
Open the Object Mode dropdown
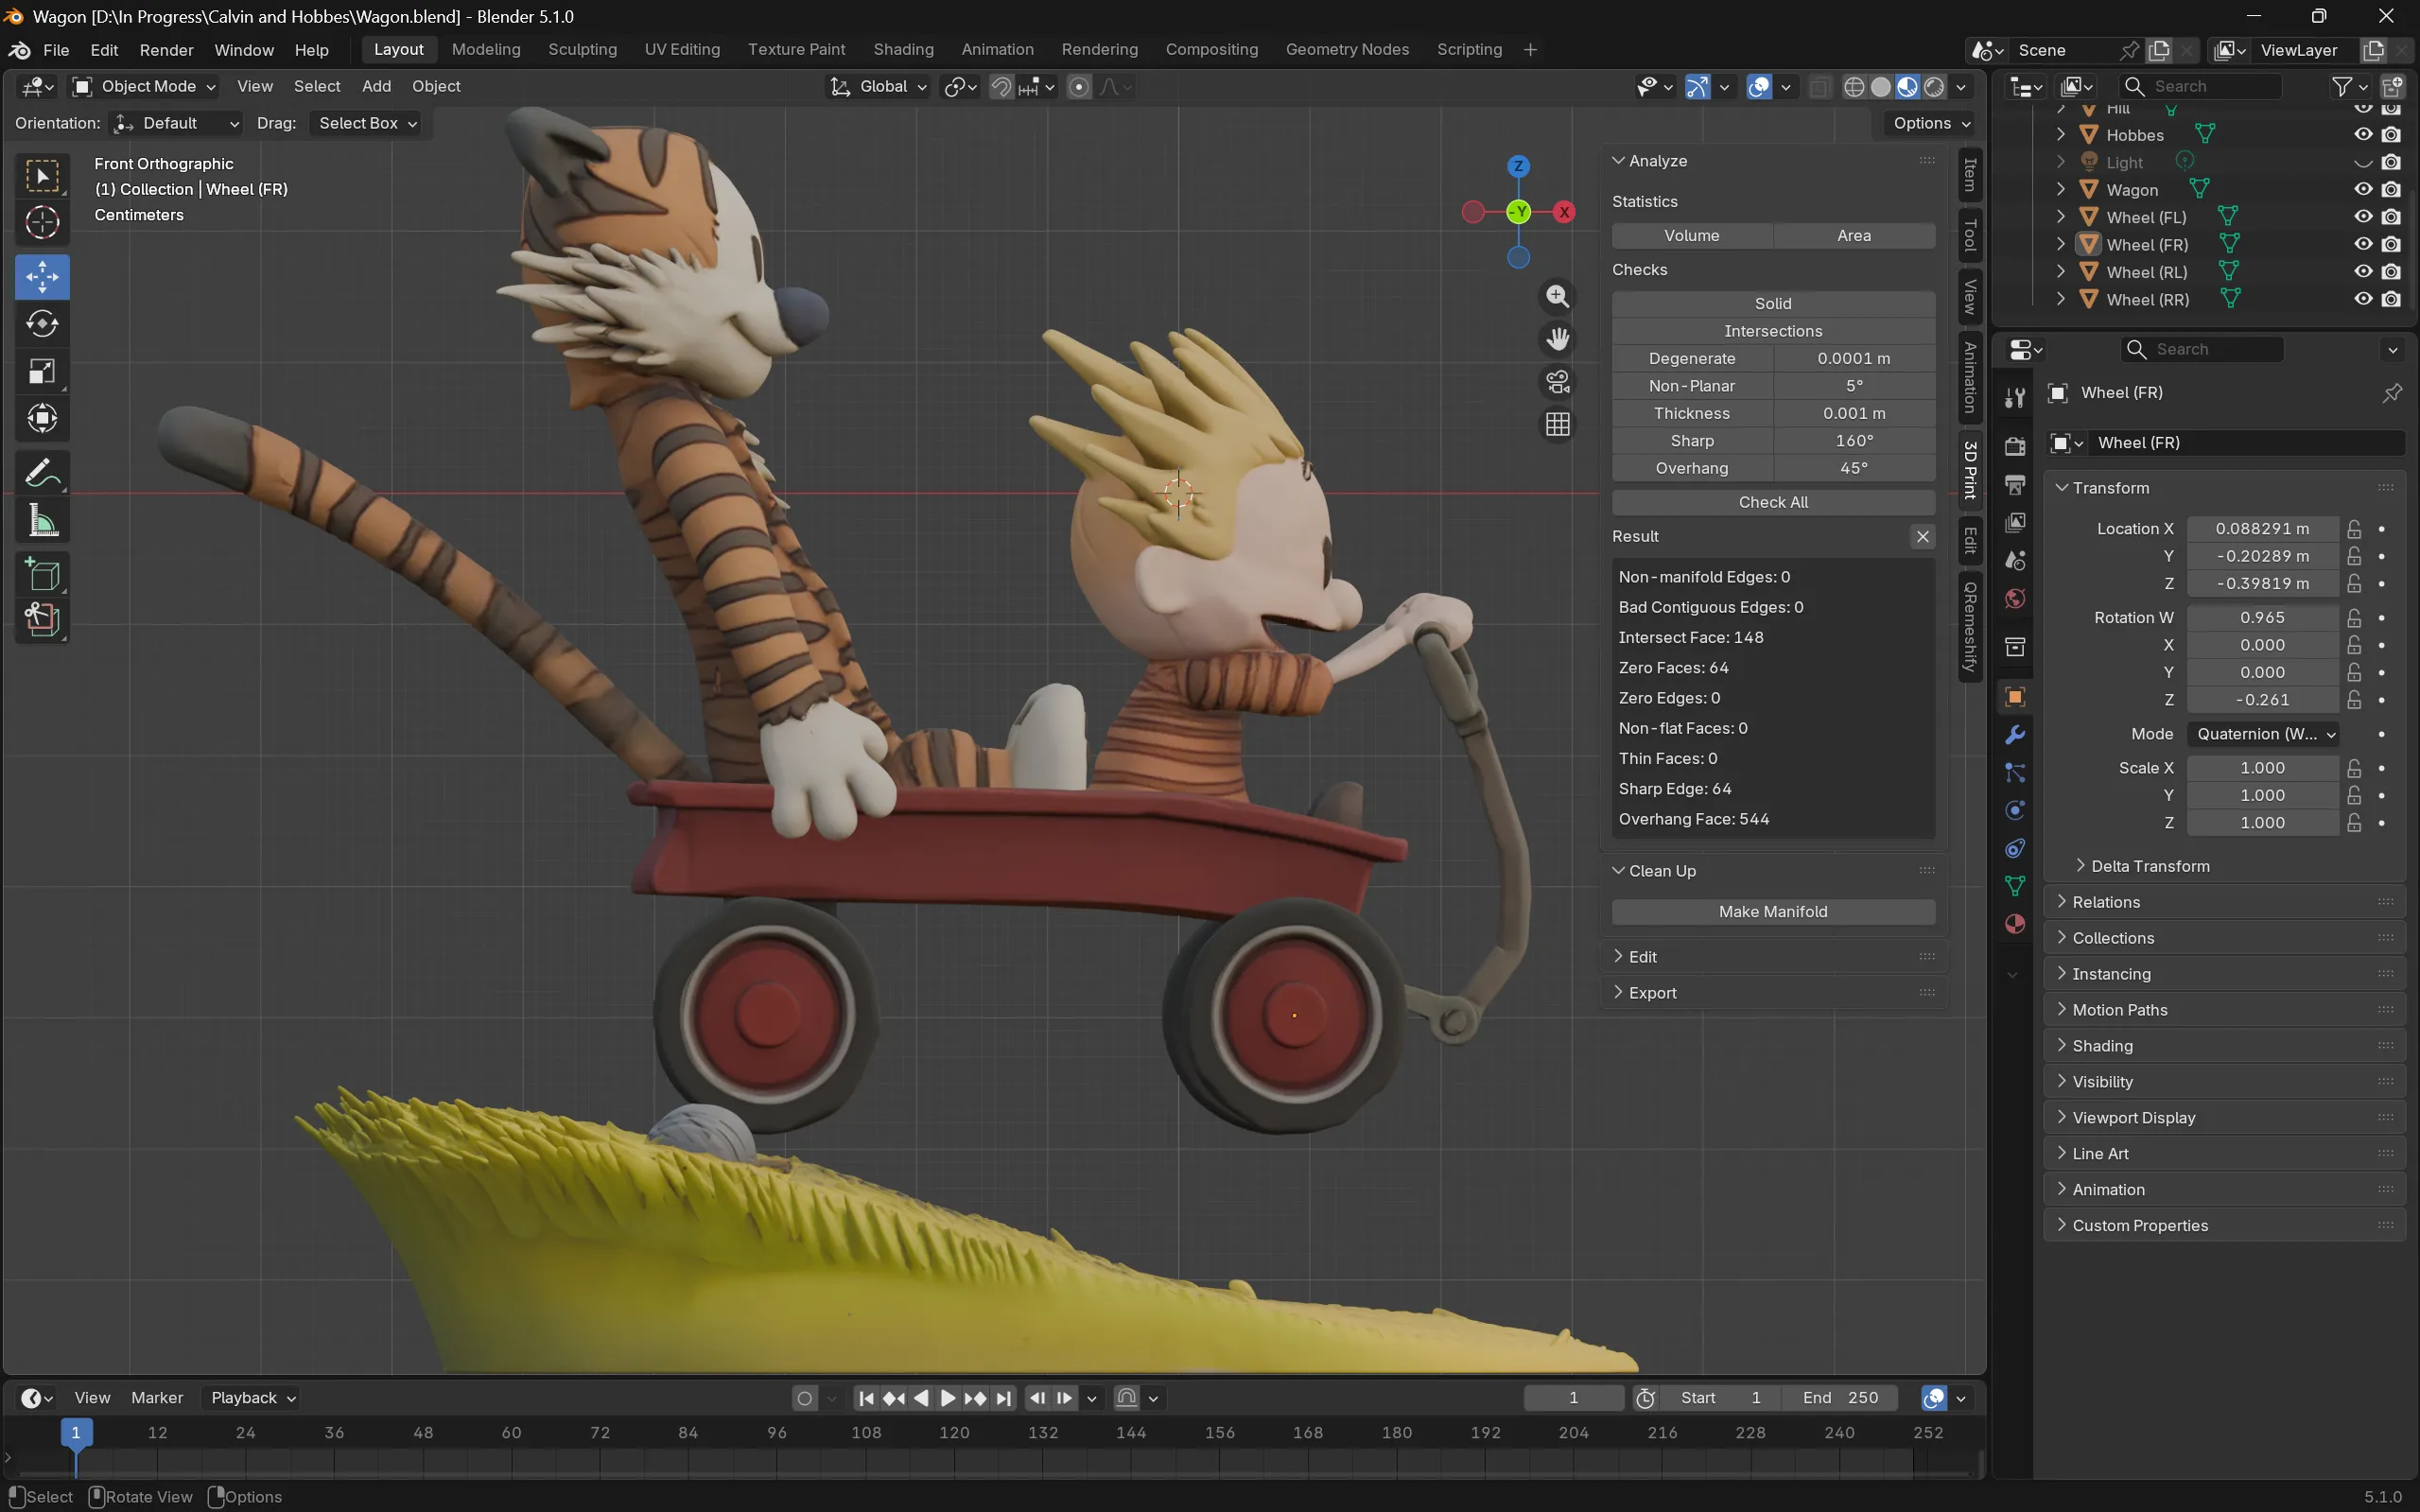click(144, 87)
